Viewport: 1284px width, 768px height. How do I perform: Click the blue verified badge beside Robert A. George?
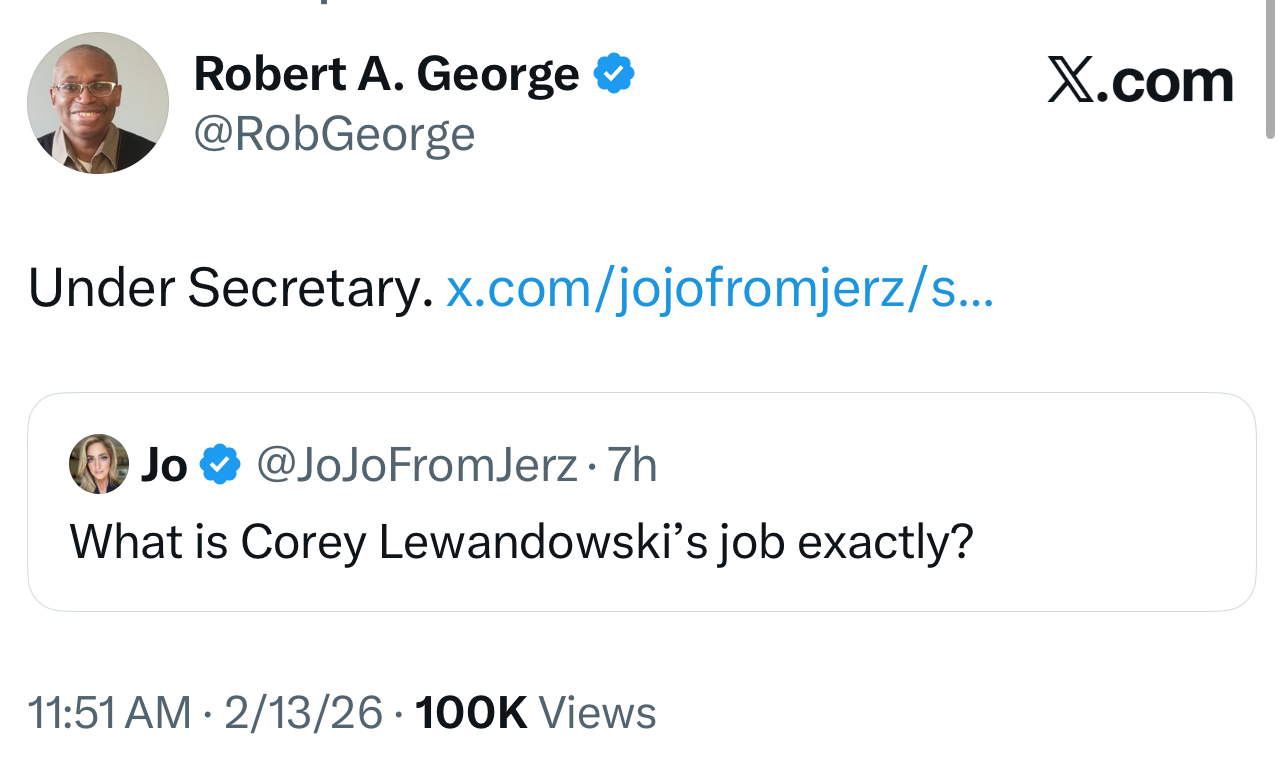click(614, 75)
